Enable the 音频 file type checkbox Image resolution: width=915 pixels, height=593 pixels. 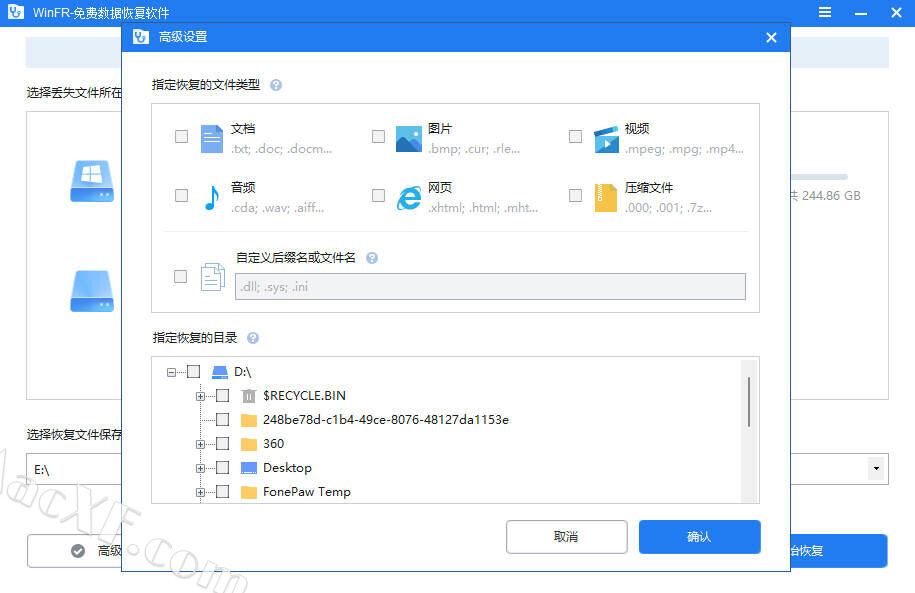pos(181,196)
